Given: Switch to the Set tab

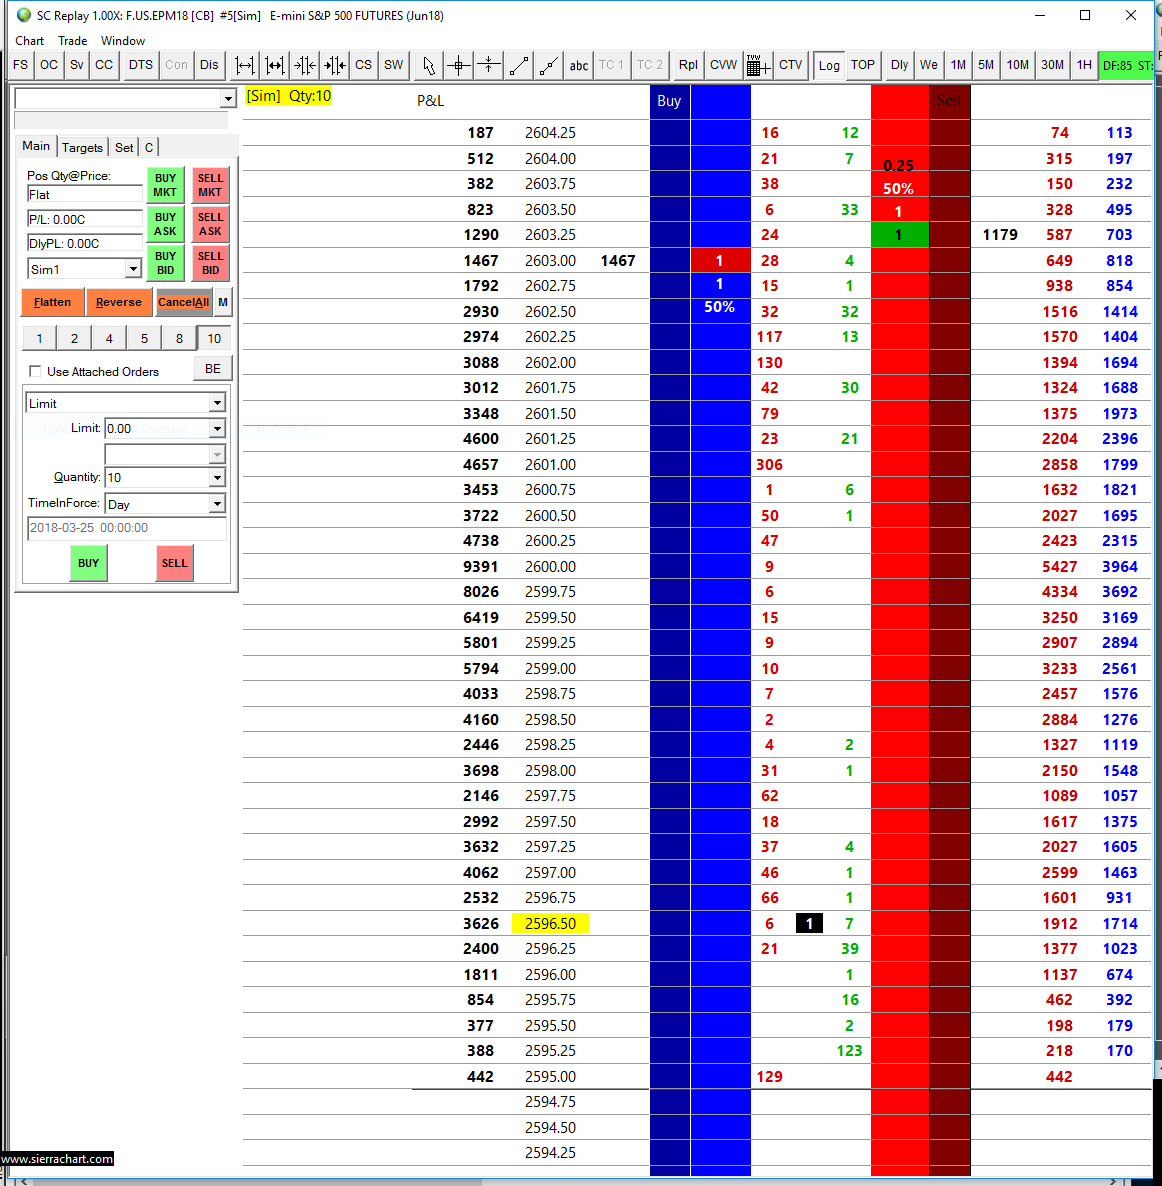Looking at the screenshot, I should point(124,147).
